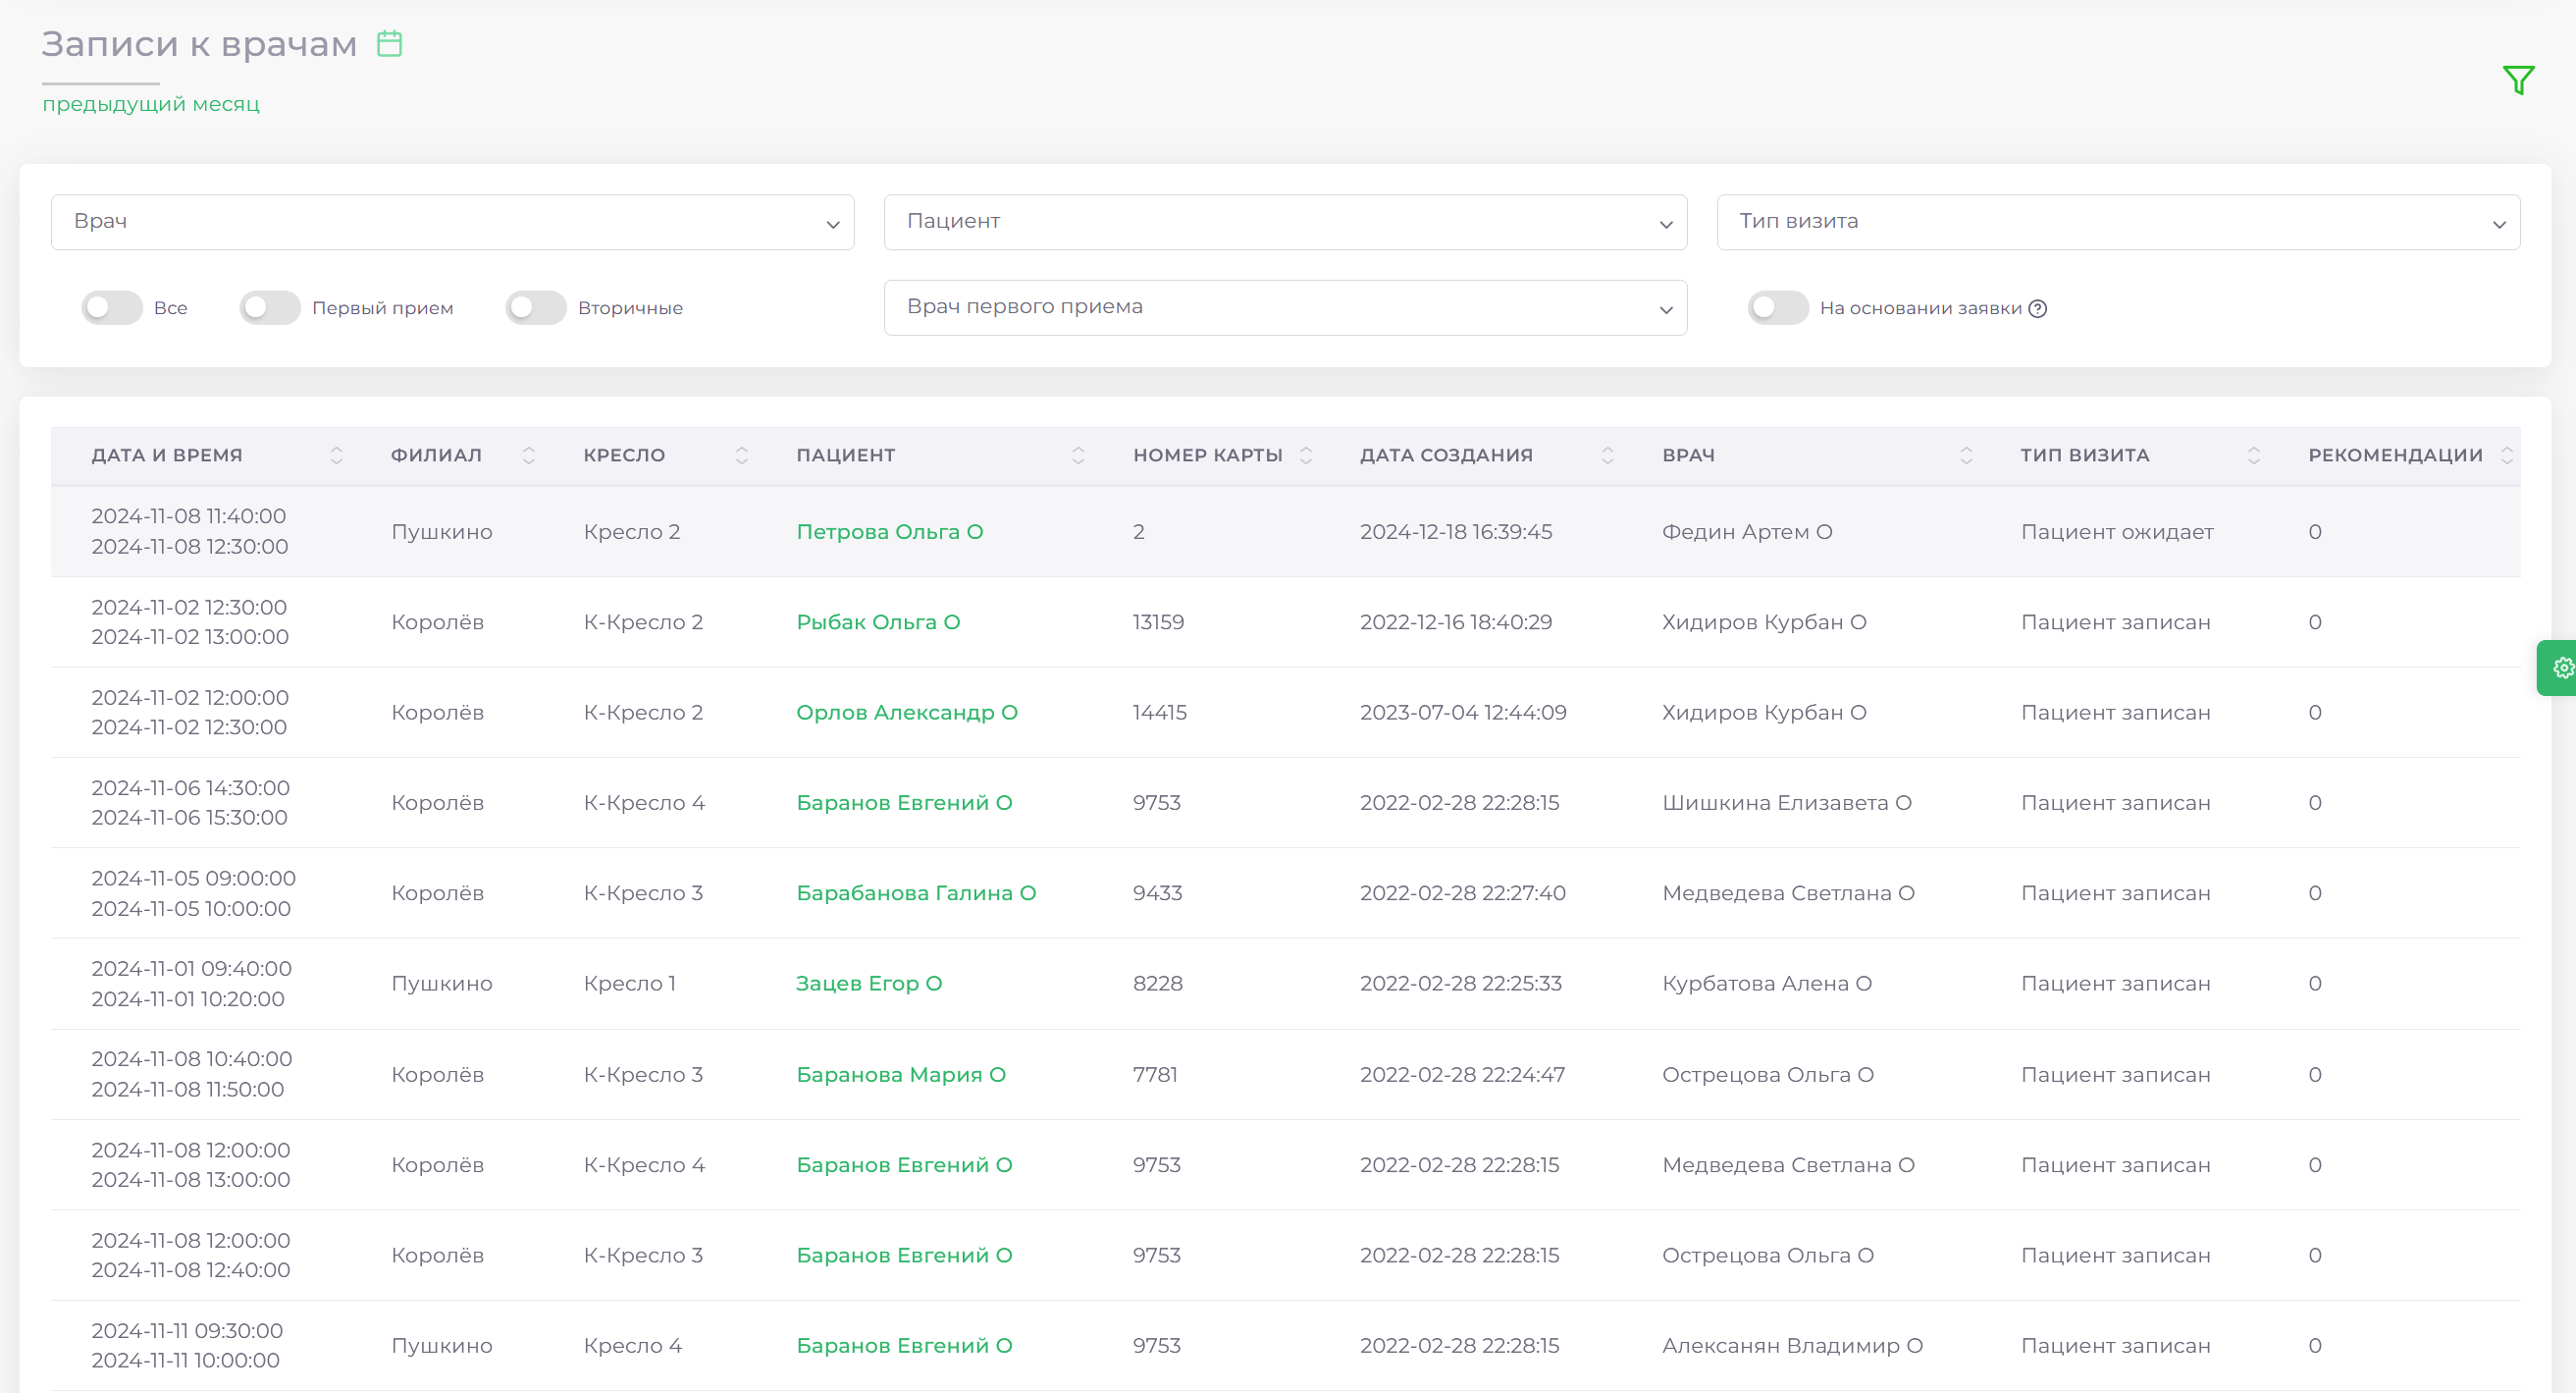Enable the Первый прием switch

click(x=270, y=308)
